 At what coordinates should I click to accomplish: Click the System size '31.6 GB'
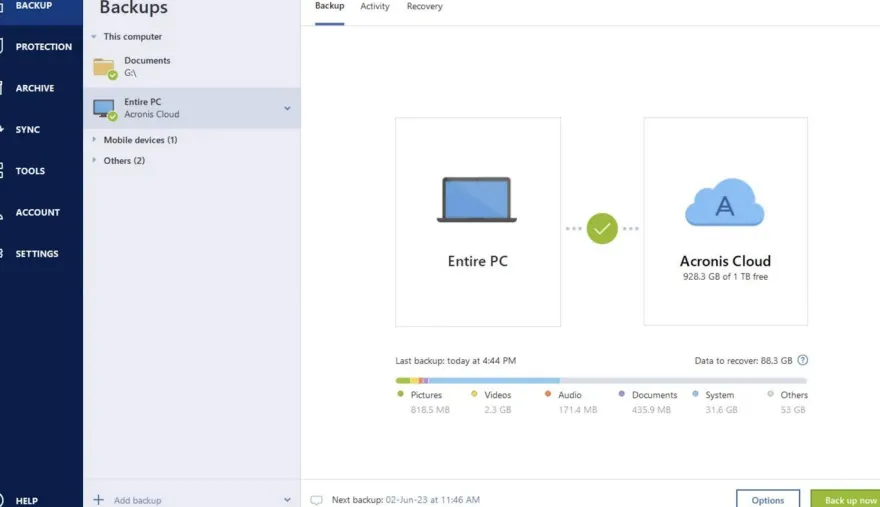click(x=721, y=410)
